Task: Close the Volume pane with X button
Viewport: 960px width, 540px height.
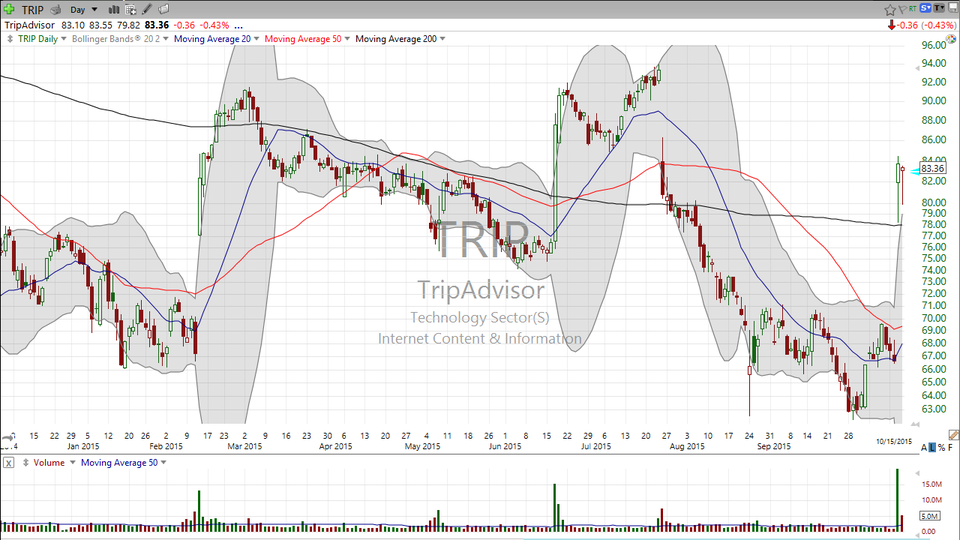Action: click(x=8, y=463)
